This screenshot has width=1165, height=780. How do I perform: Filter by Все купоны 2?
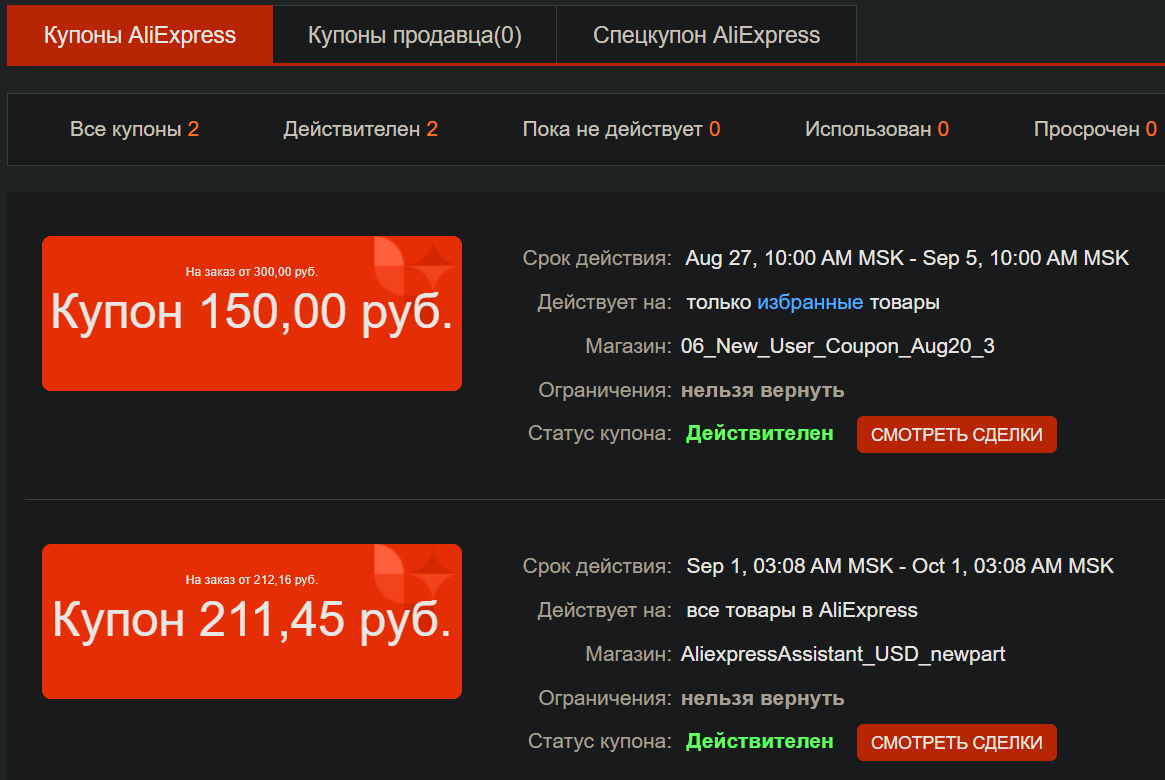pyautogui.click(x=134, y=129)
